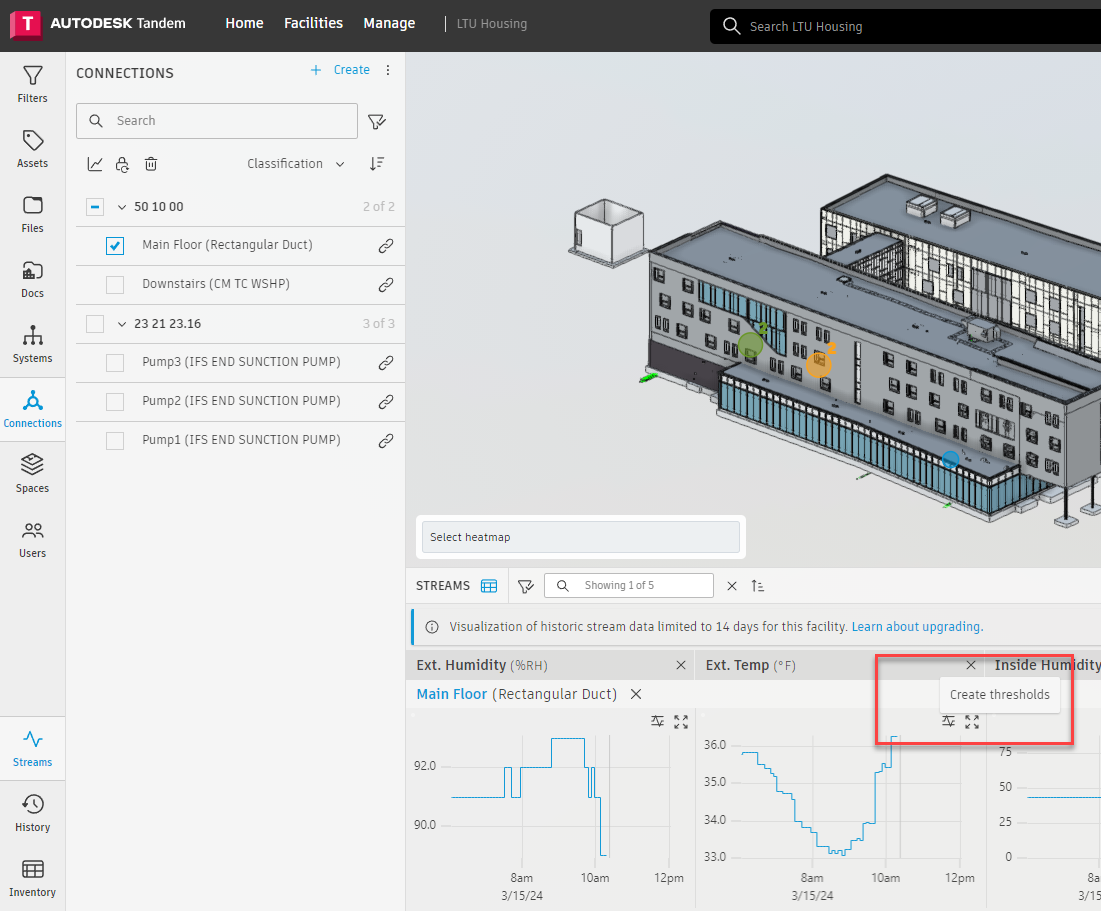Screen dimensions: 1101x911
Task: Open the Docs sidebar panel
Action: tap(32, 280)
